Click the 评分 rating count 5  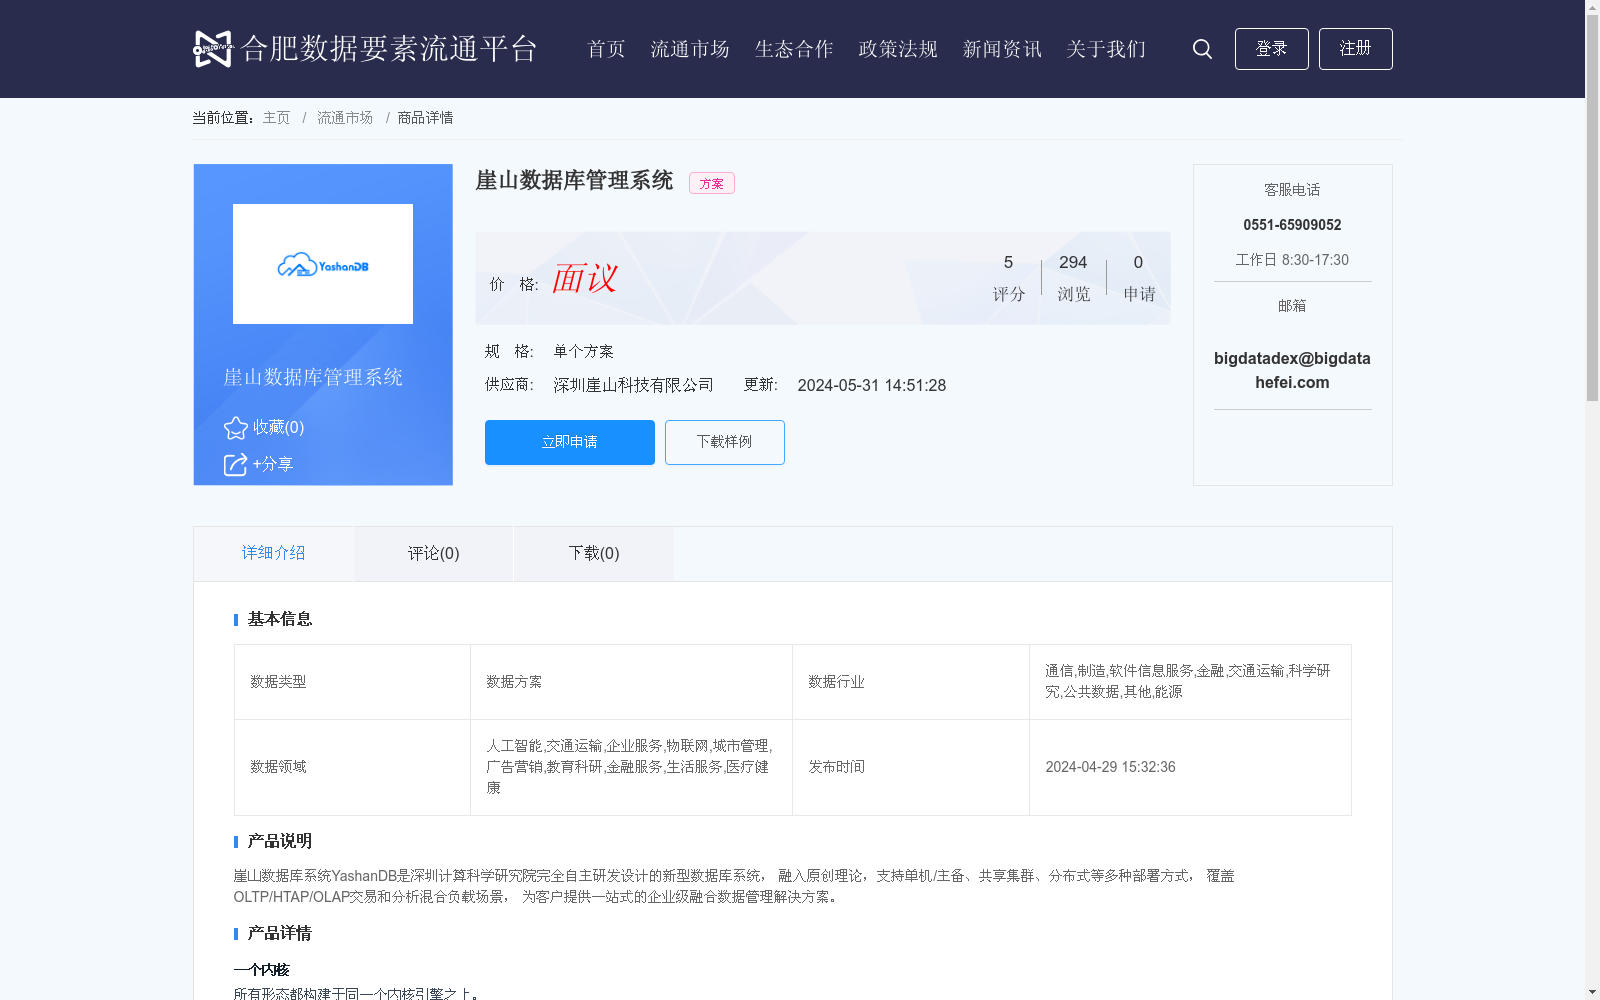(1008, 263)
